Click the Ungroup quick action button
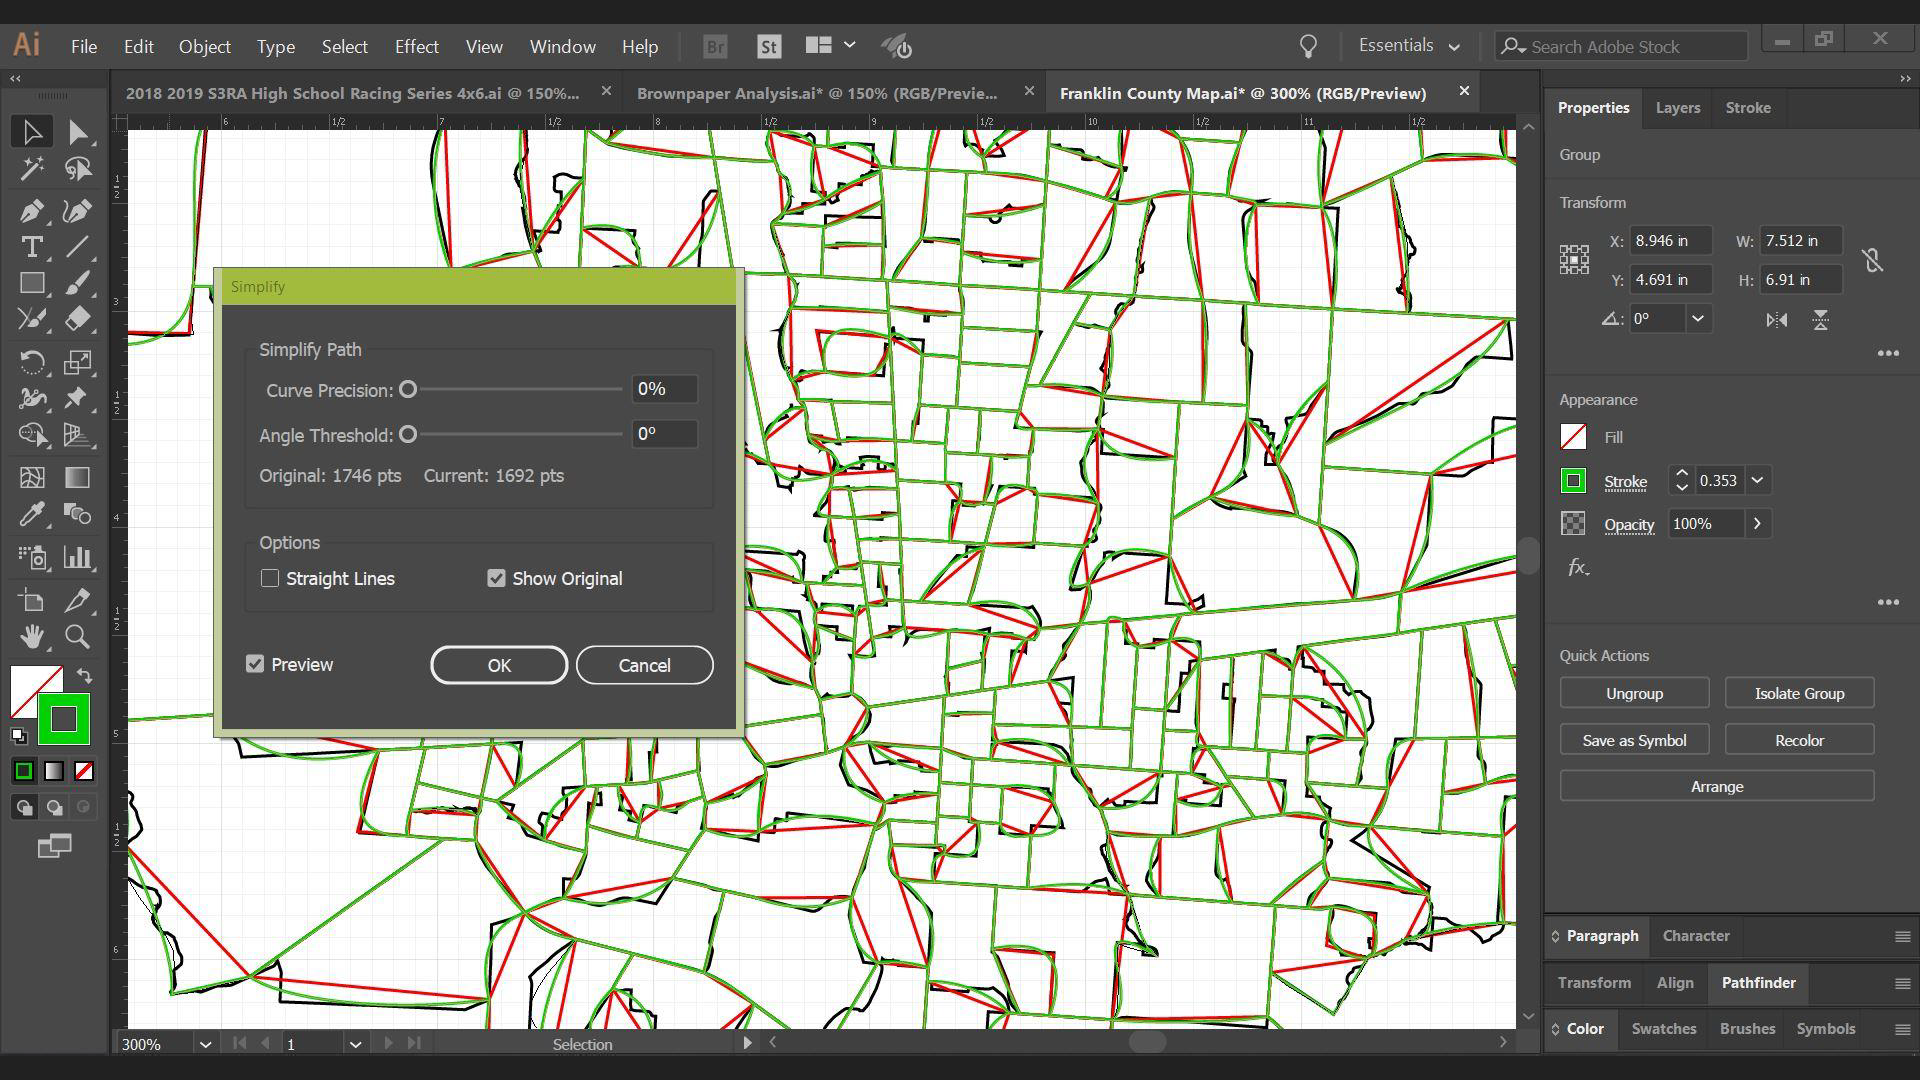 [1634, 693]
